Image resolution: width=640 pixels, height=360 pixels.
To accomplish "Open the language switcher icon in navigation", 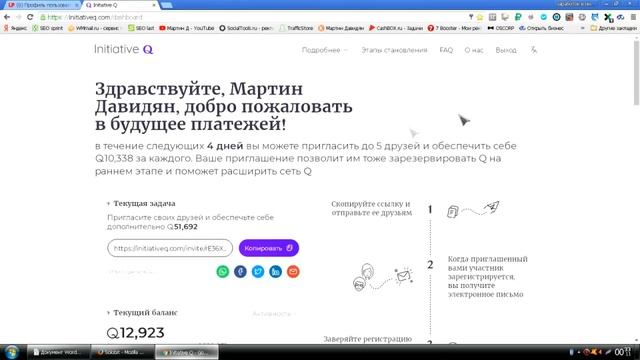I will (x=533, y=50).
